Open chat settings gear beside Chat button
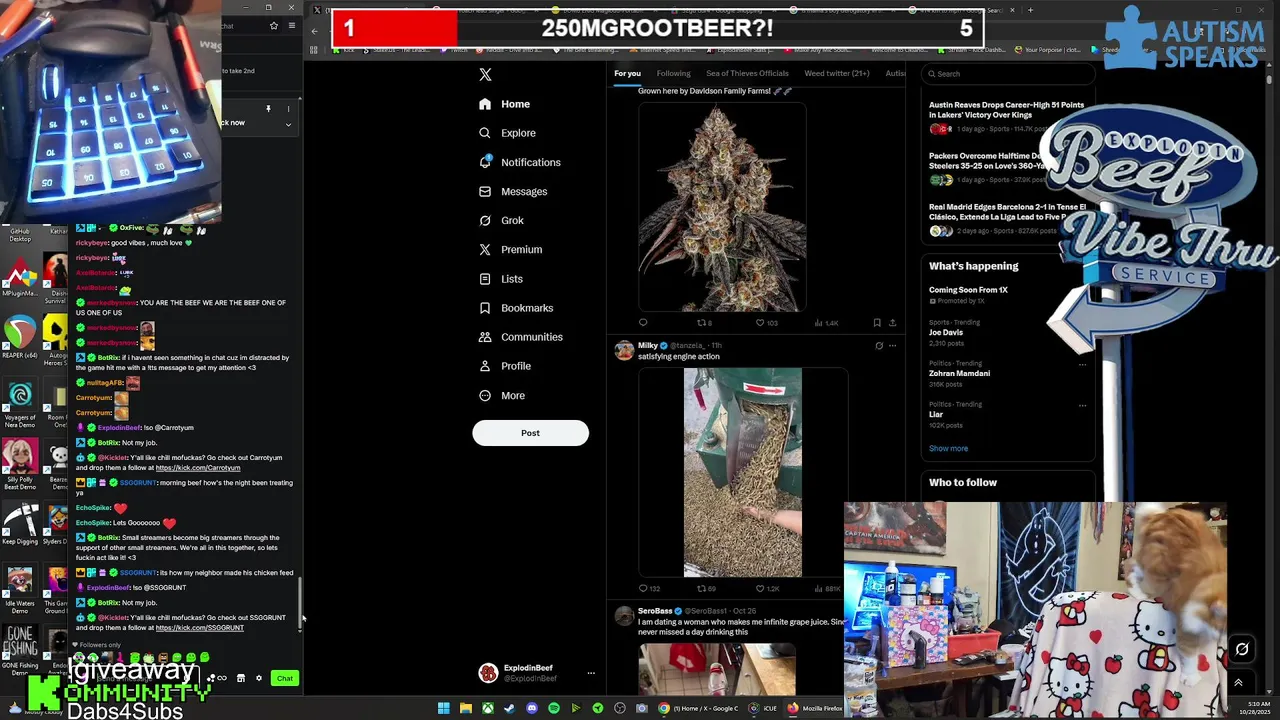1280x720 pixels. 259,678
